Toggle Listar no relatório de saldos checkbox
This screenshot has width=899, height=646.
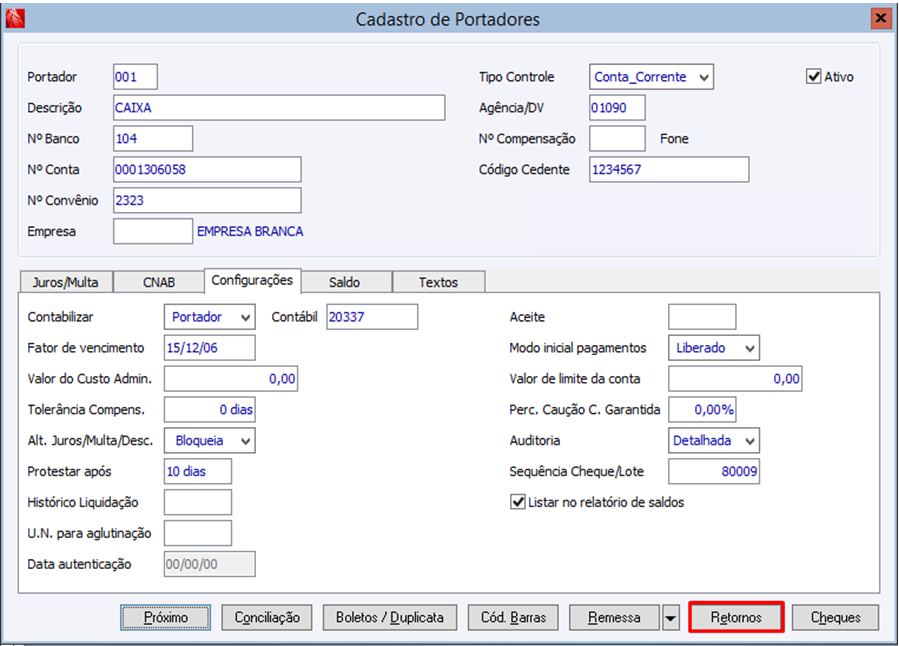coord(518,502)
